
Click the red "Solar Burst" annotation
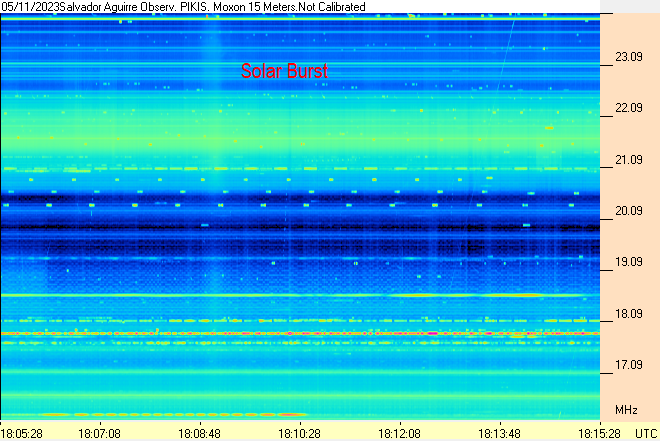pos(285,71)
